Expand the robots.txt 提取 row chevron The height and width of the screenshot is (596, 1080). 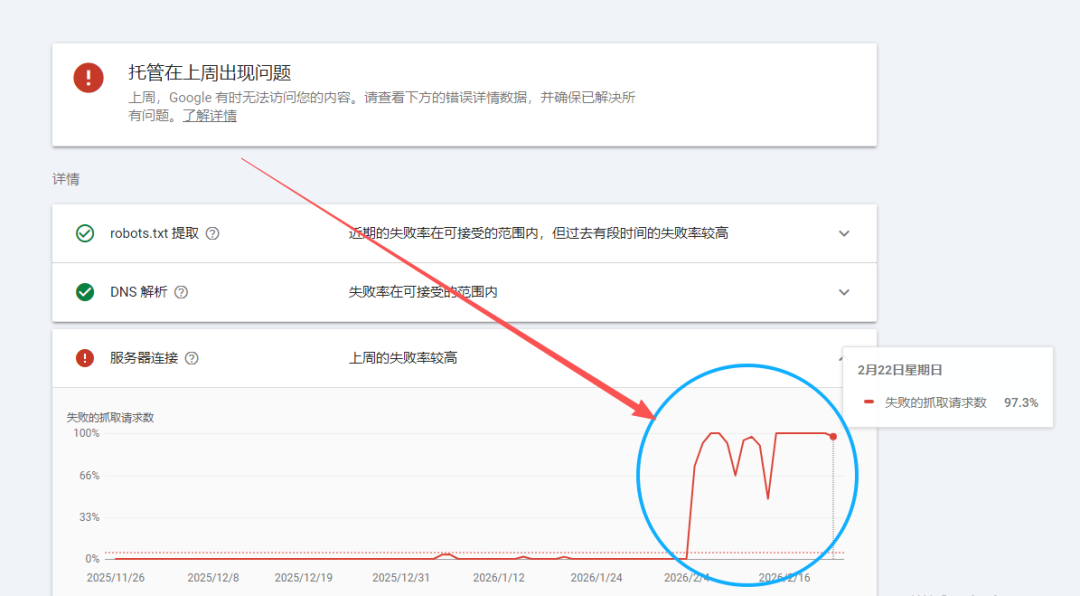[x=844, y=234]
